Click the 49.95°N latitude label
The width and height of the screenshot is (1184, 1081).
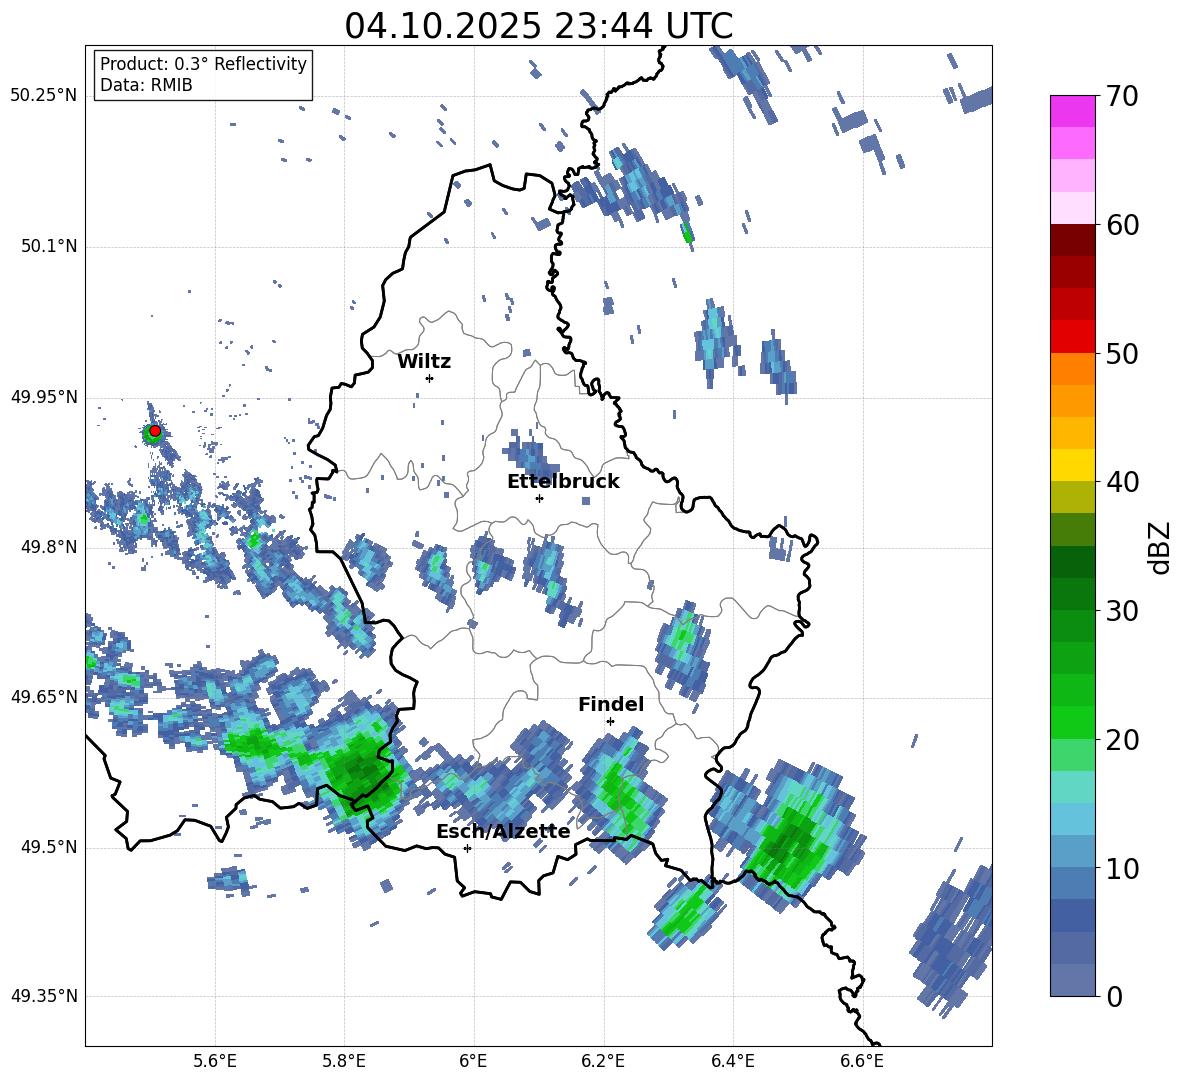click(44, 397)
